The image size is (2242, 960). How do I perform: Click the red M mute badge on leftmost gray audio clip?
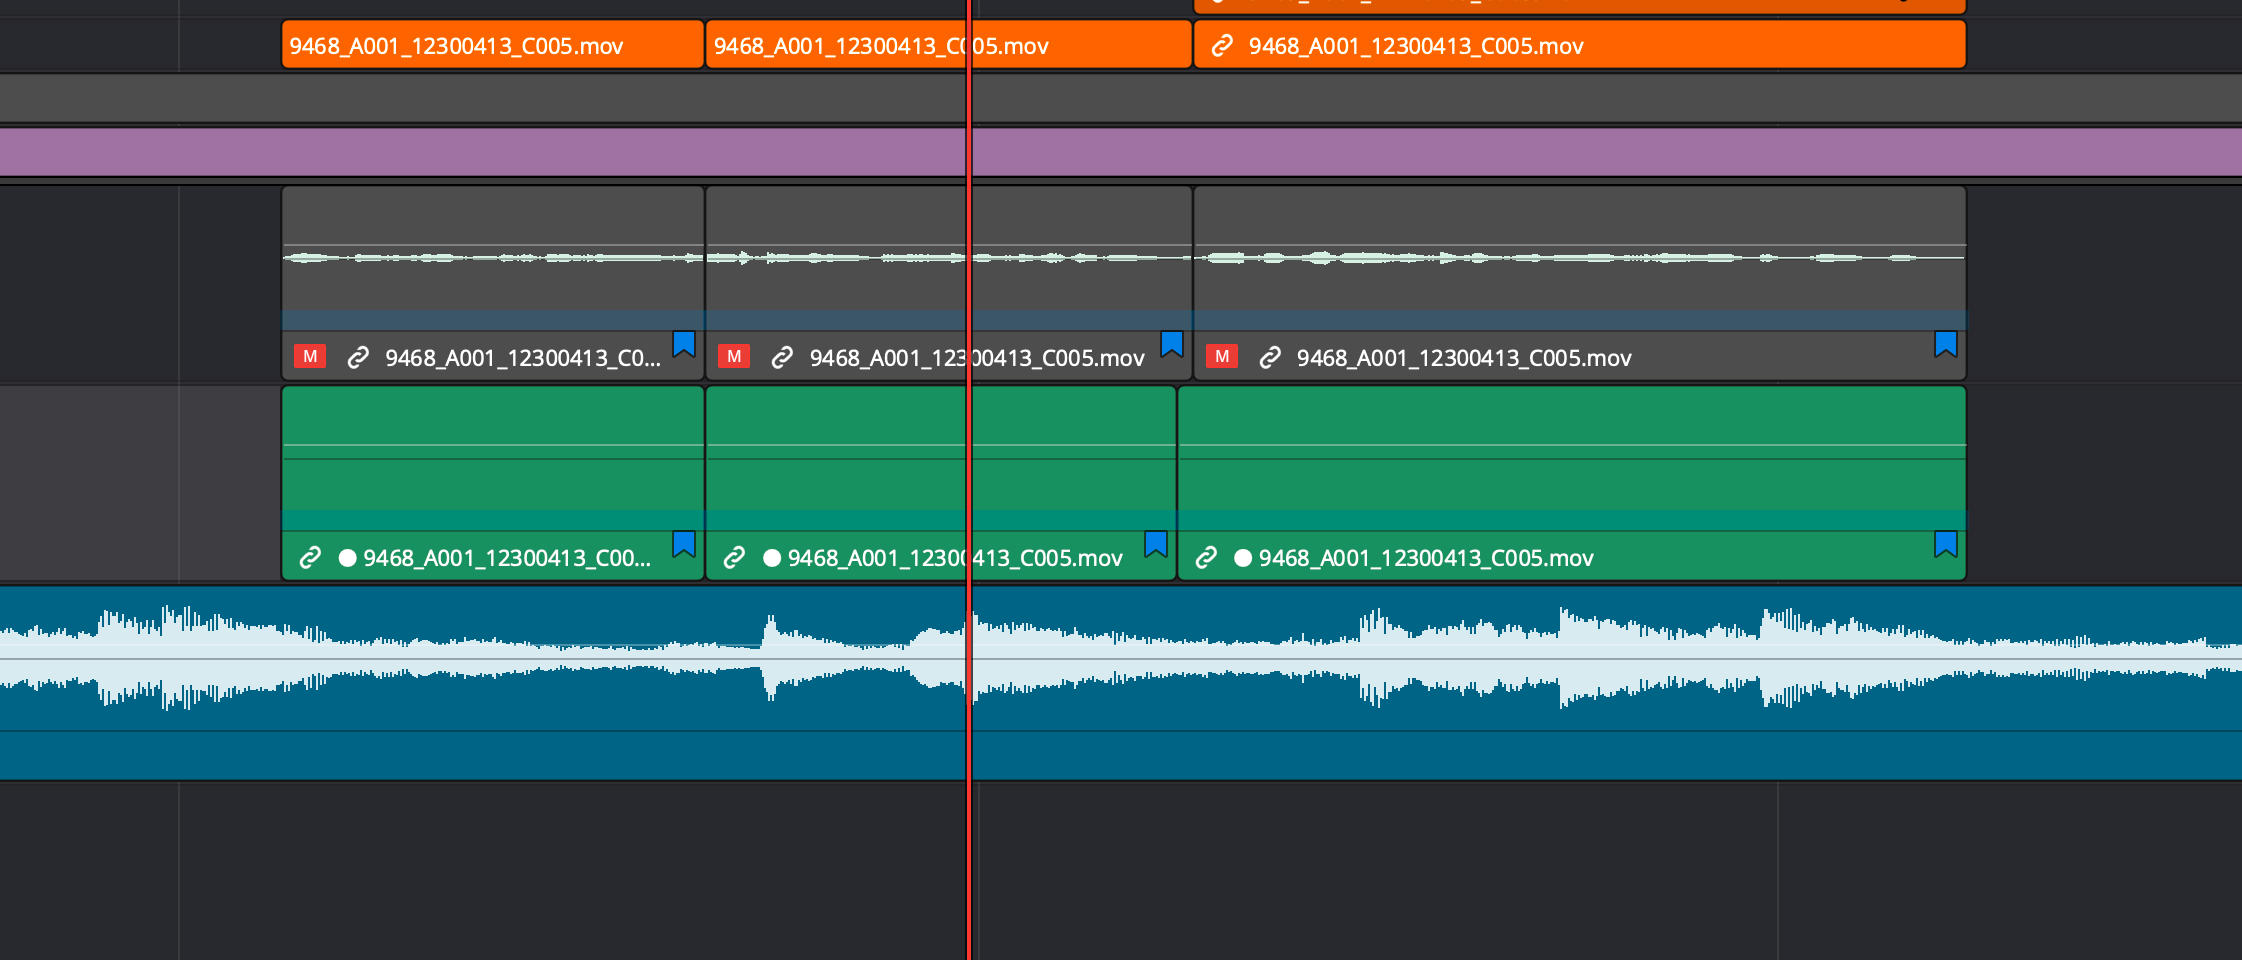(x=310, y=357)
